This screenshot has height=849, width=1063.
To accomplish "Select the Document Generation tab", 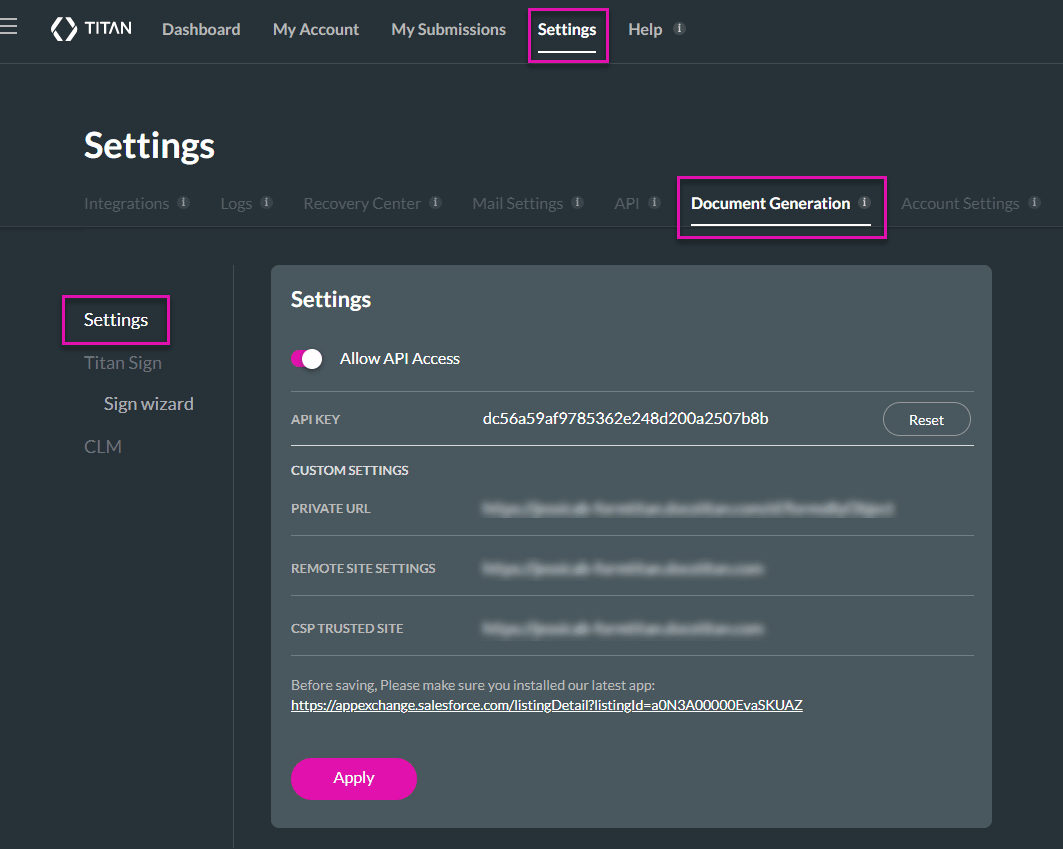I will [x=770, y=203].
